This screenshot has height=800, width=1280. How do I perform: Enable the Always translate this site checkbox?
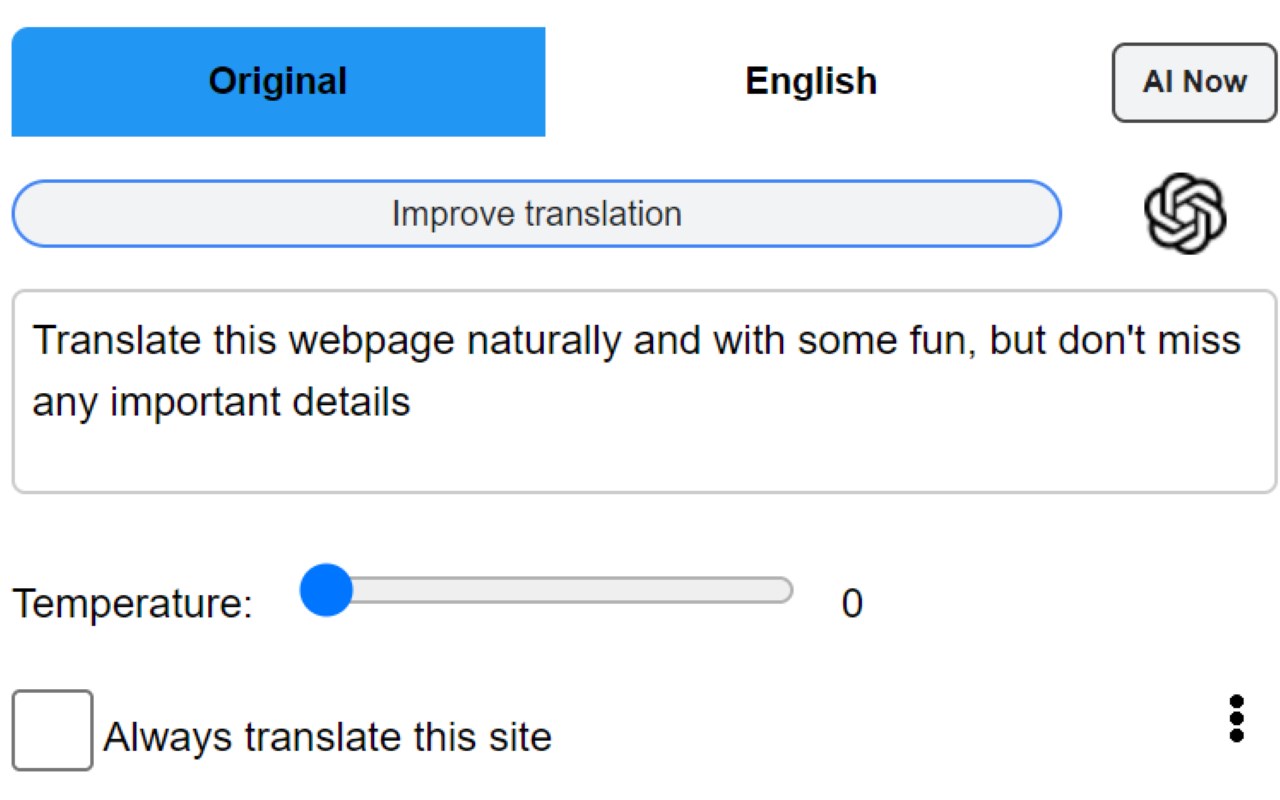[52, 731]
